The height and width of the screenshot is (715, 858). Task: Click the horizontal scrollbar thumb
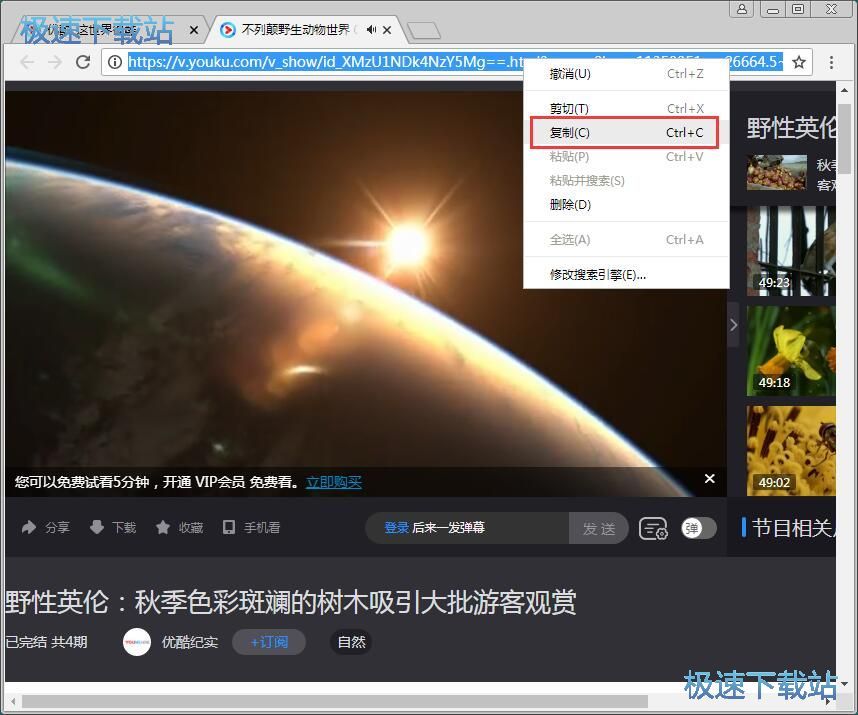335,701
